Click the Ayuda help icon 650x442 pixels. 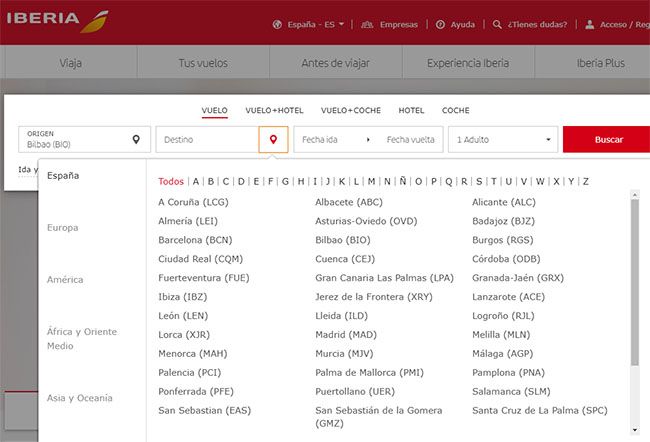point(440,24)
